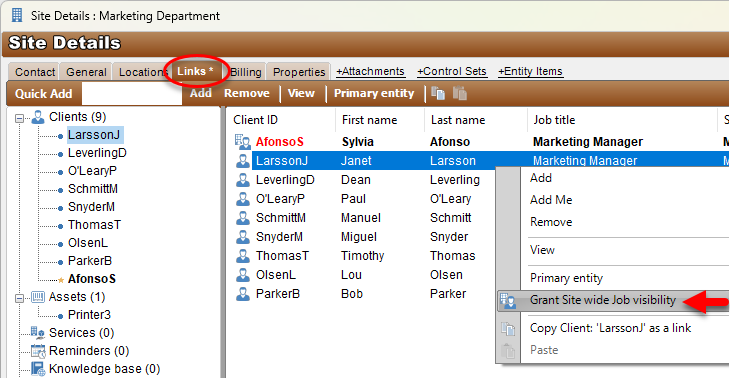Select O'LearyP in the Clients tree
This screenshot has width=730, height=378.
92,171
